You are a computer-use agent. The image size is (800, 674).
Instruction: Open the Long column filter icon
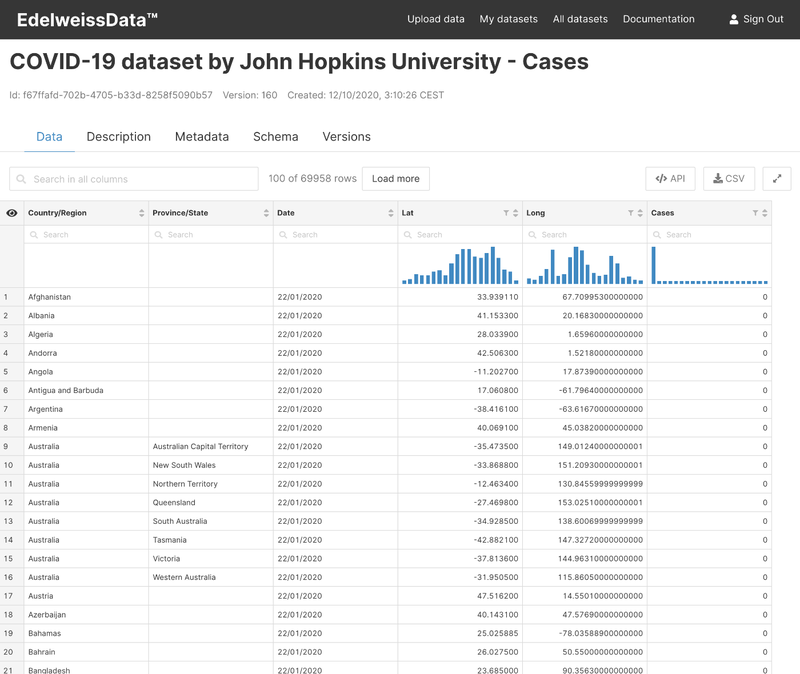[630, 213]
